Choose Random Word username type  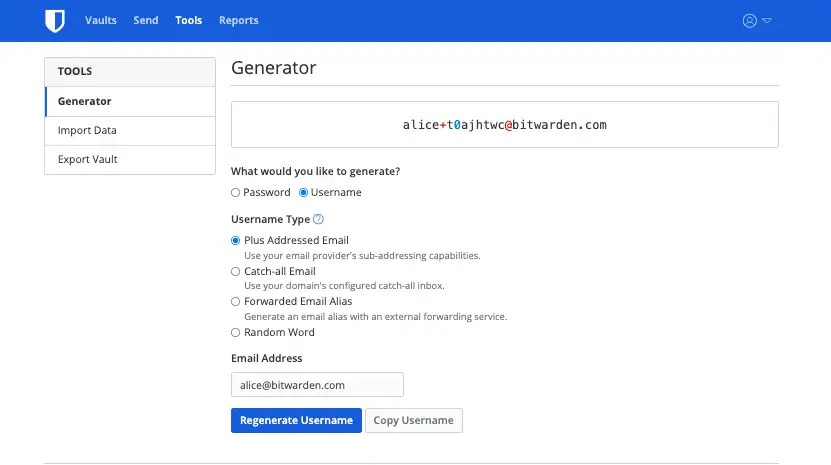pyautogui.click(x=235, y=332)
